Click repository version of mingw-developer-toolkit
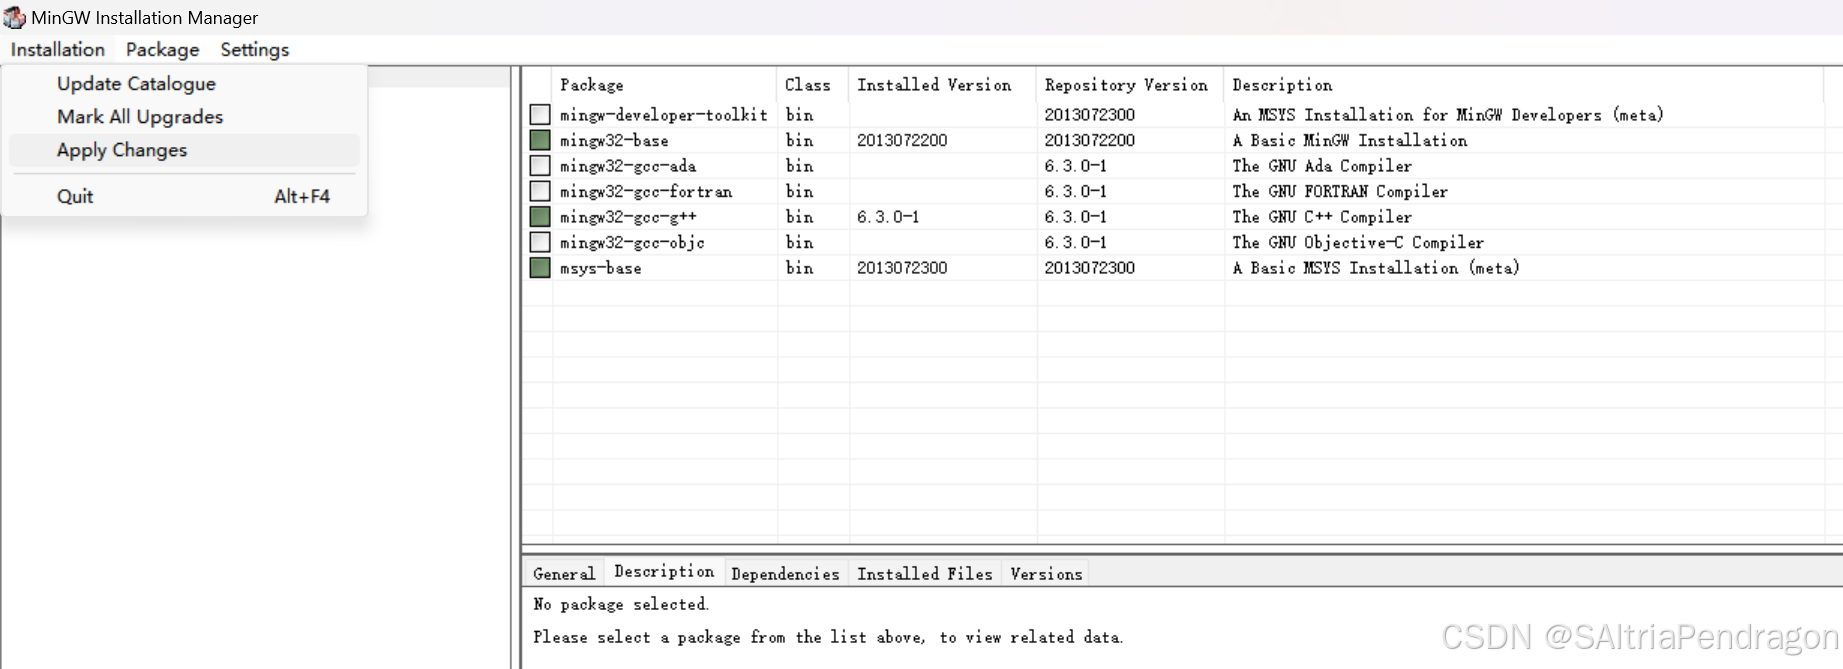1843x669 pixels. point(1090,115)
